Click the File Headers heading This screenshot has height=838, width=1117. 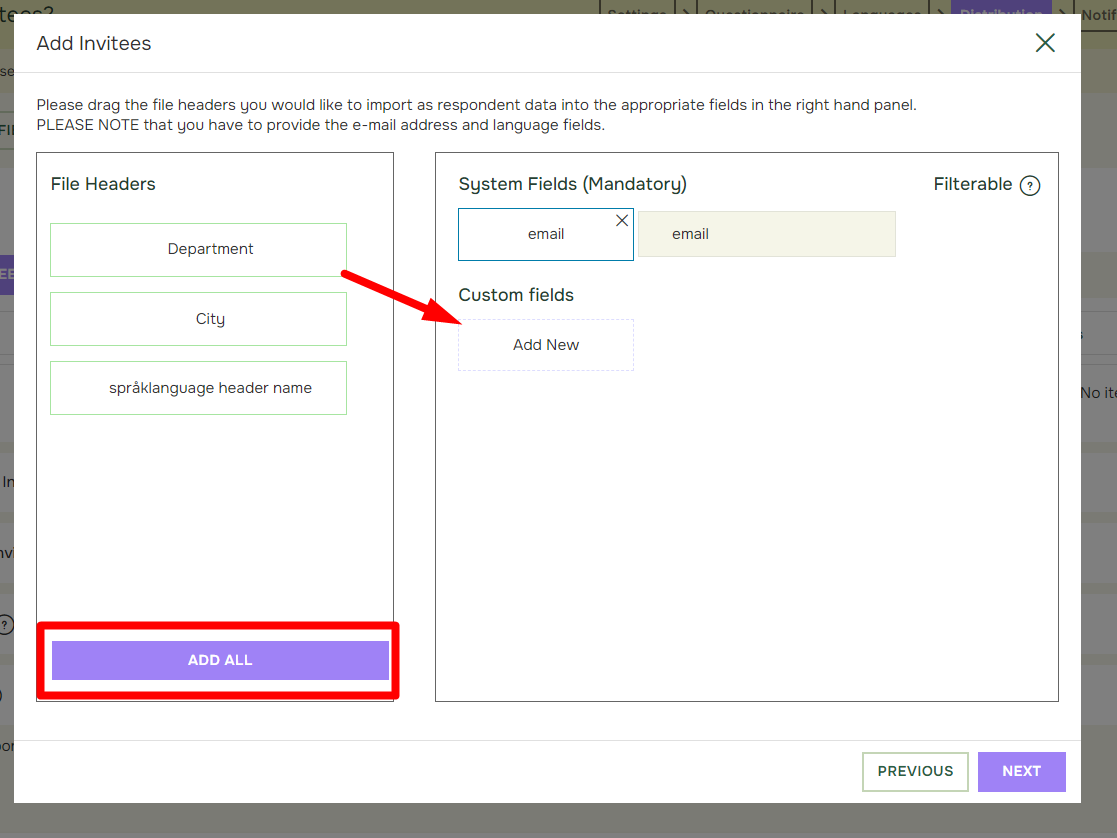tap(103, 184)
